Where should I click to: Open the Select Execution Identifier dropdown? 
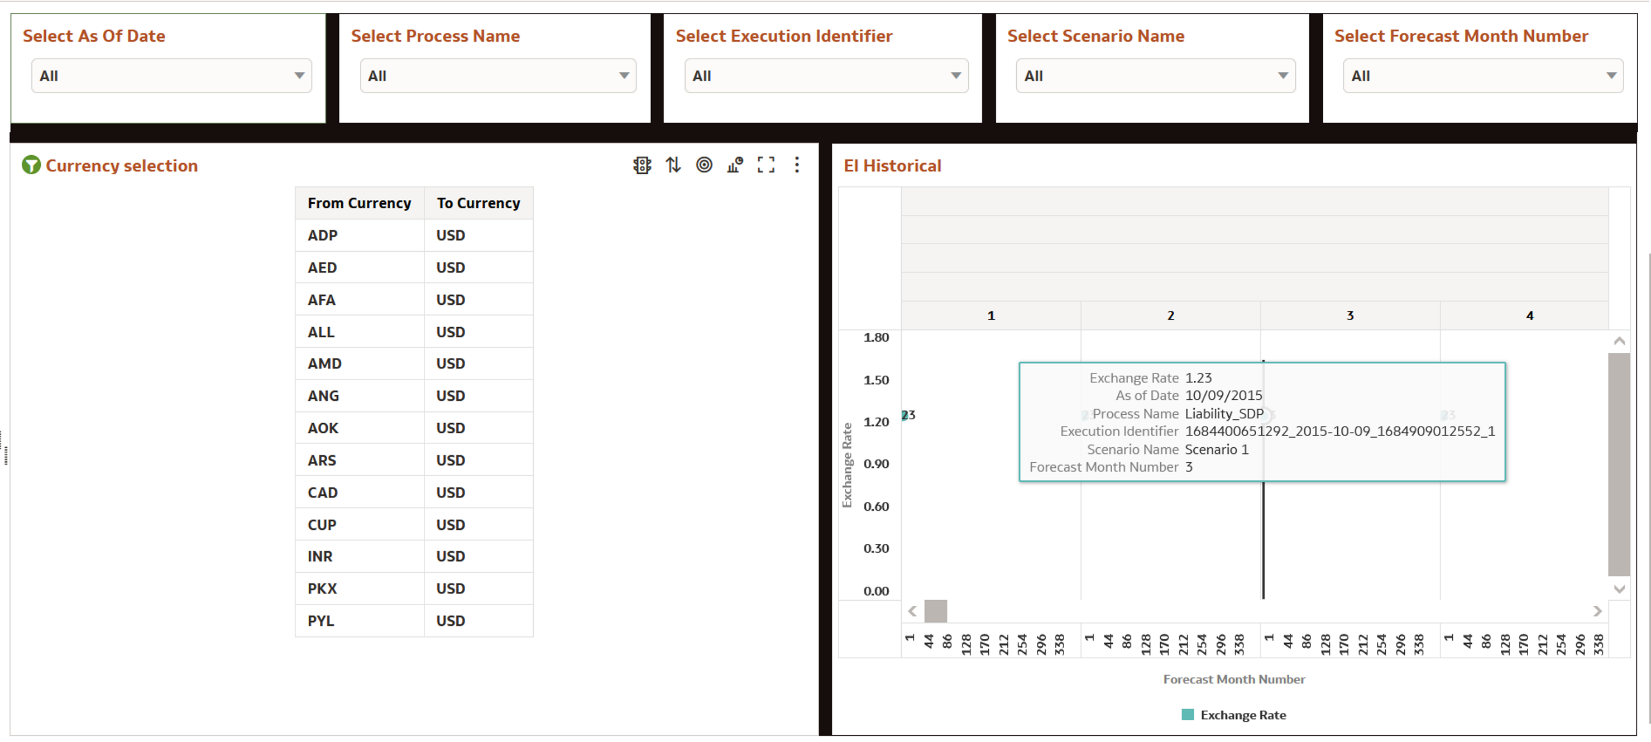point(826,76)
